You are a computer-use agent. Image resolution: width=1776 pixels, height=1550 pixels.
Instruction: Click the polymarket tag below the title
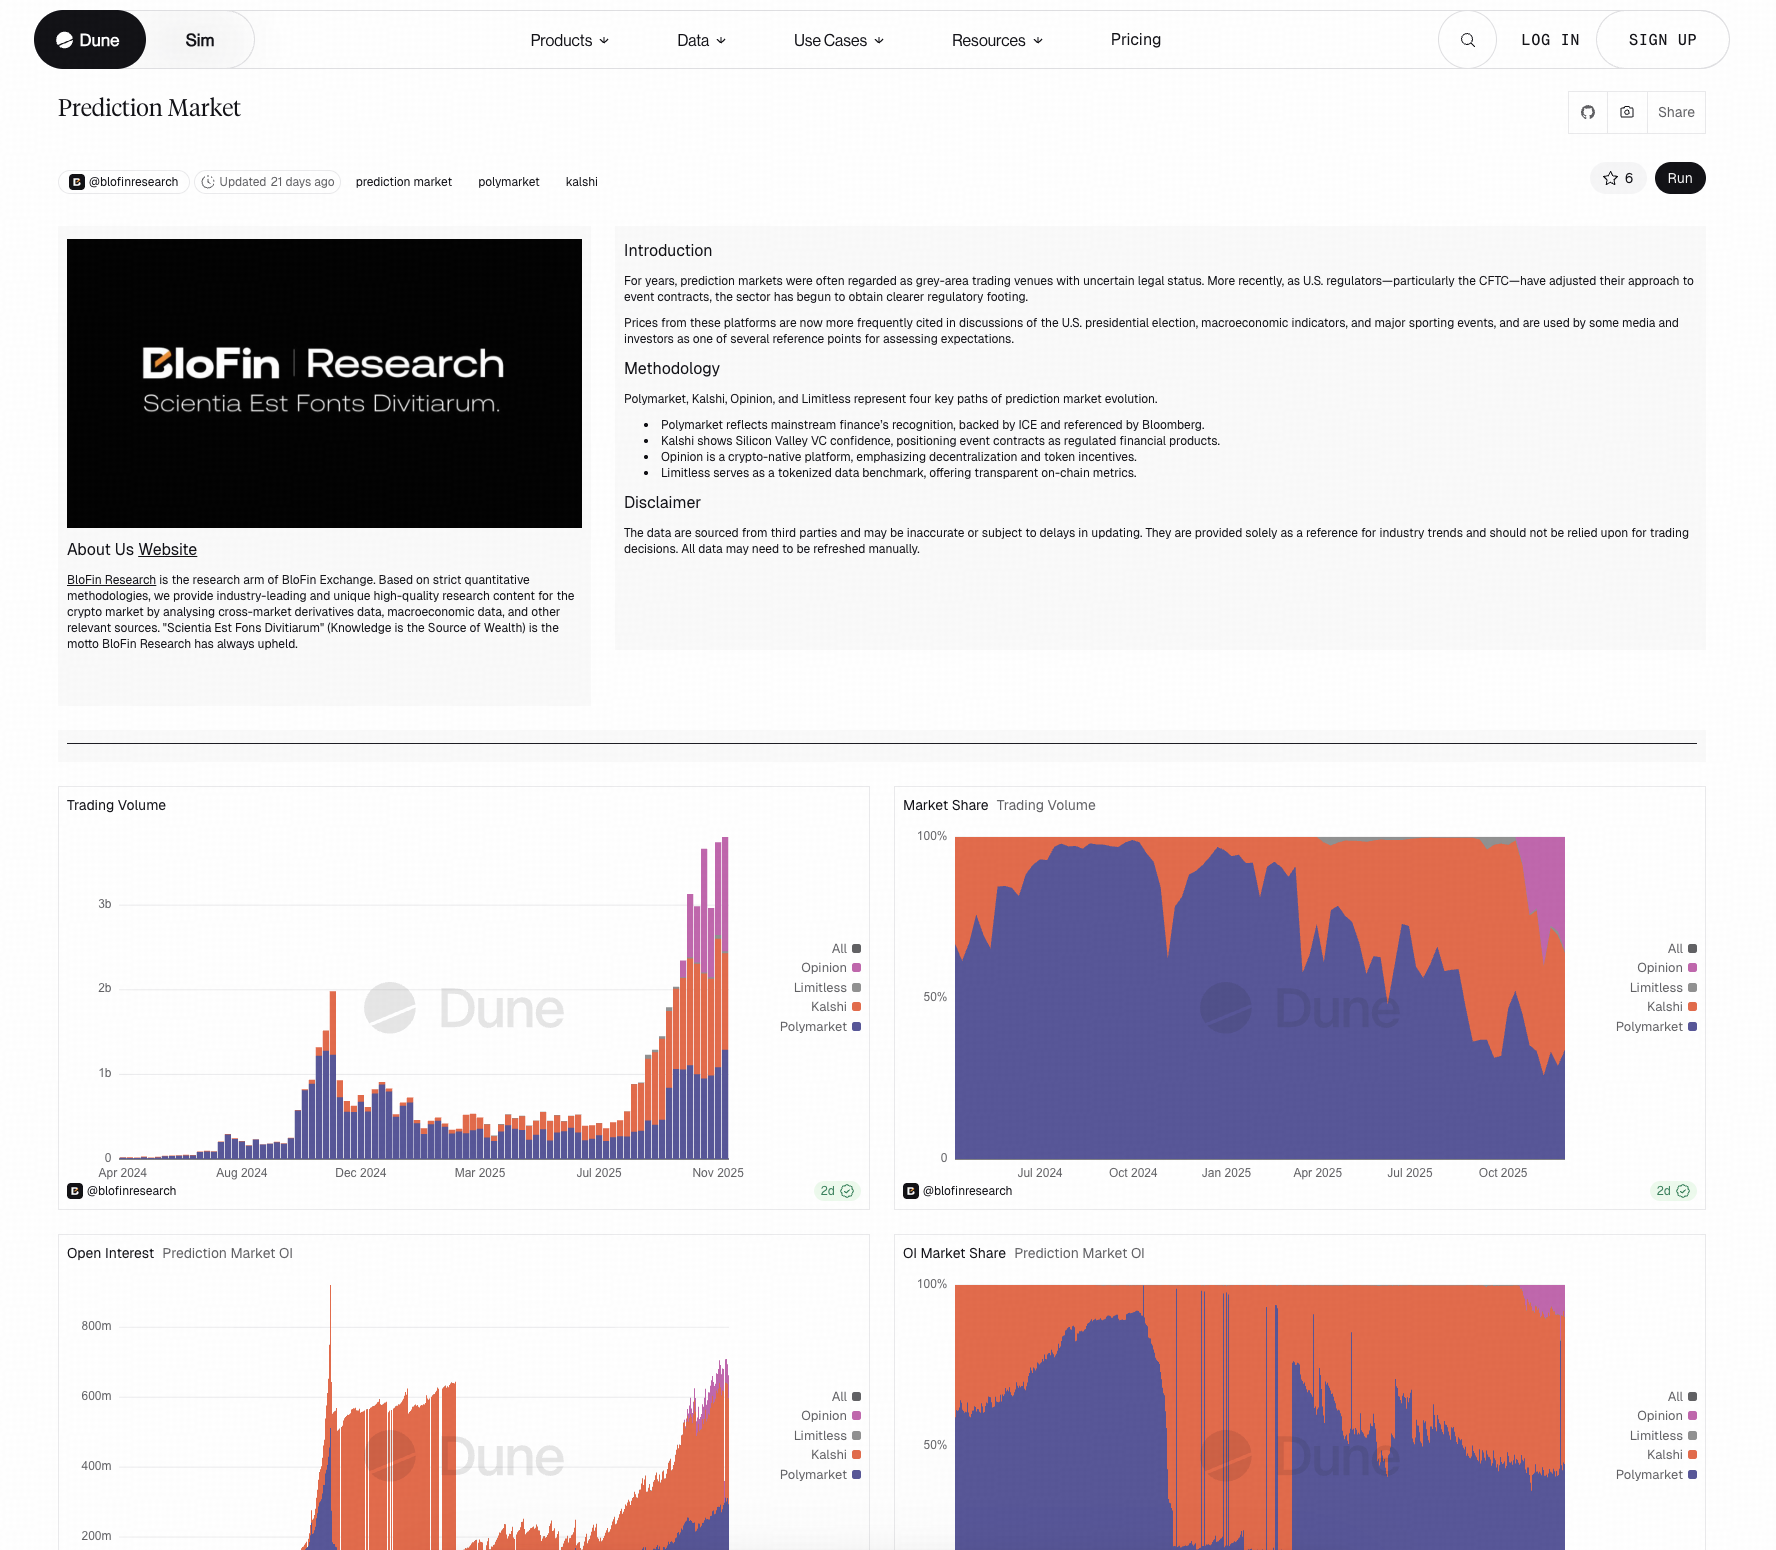coord(508,182)
